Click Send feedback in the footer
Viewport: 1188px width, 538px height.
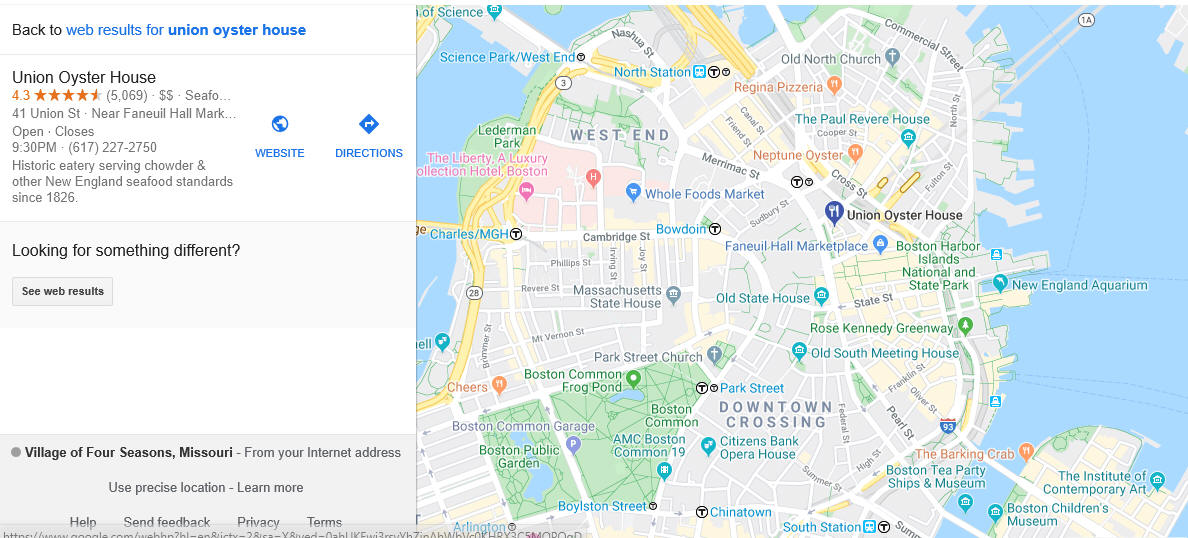tap(167, 522)
